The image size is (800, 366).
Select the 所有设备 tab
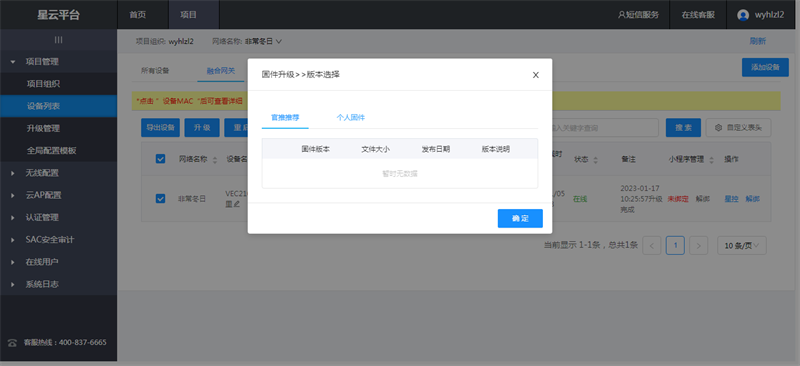pos(155,70)
